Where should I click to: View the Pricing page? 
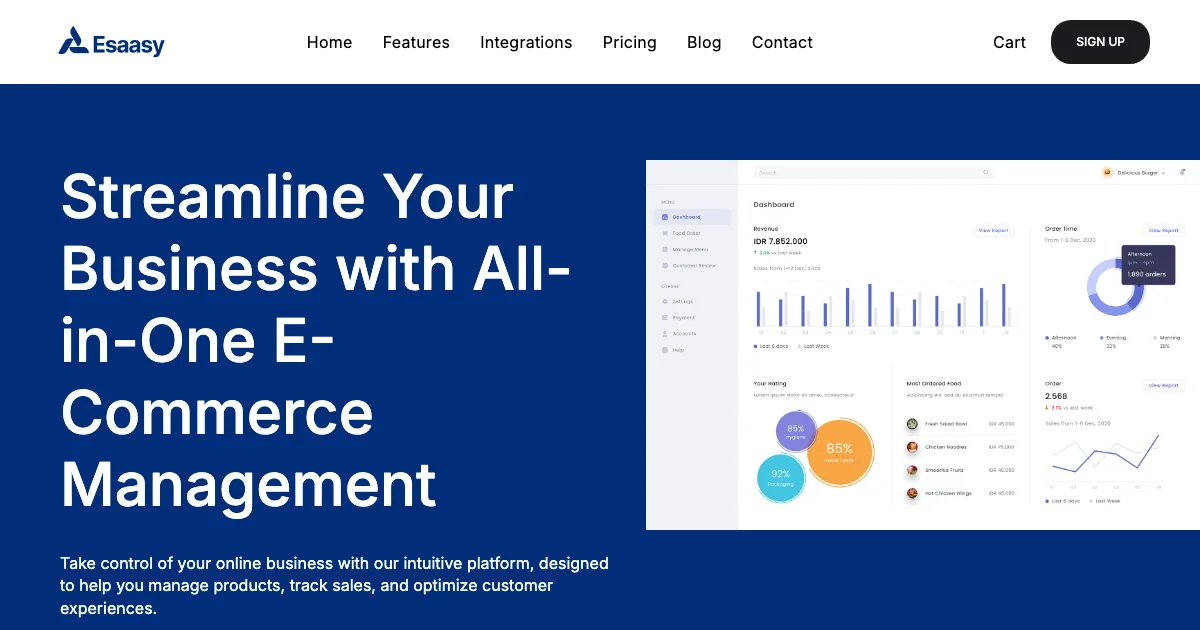pos(630,42)
